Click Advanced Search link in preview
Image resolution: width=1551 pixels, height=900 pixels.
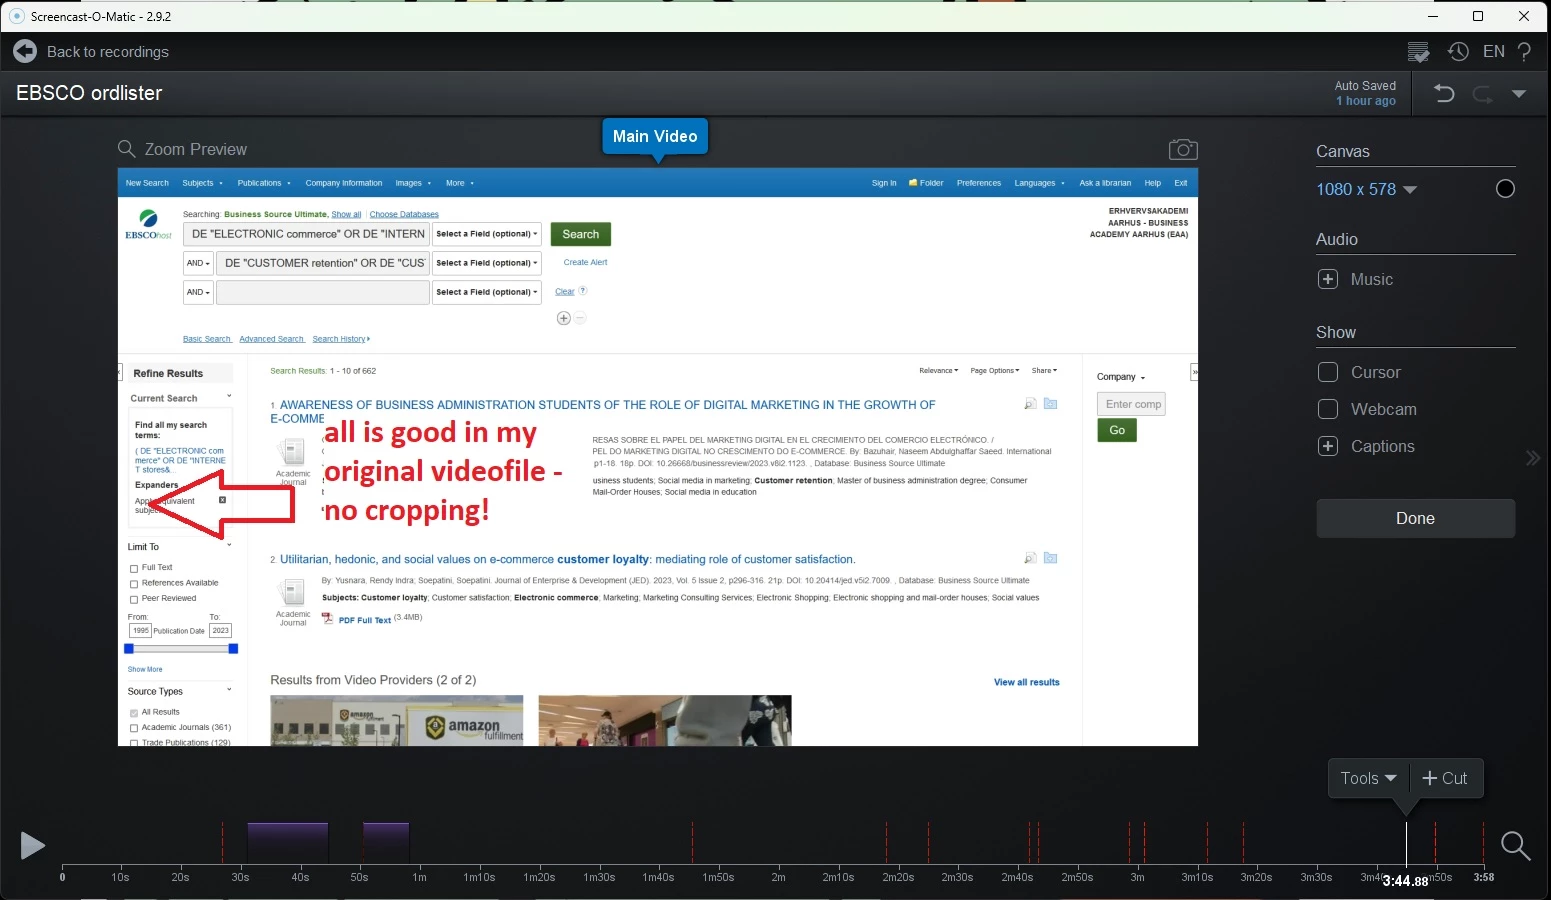tap(271, 339)
